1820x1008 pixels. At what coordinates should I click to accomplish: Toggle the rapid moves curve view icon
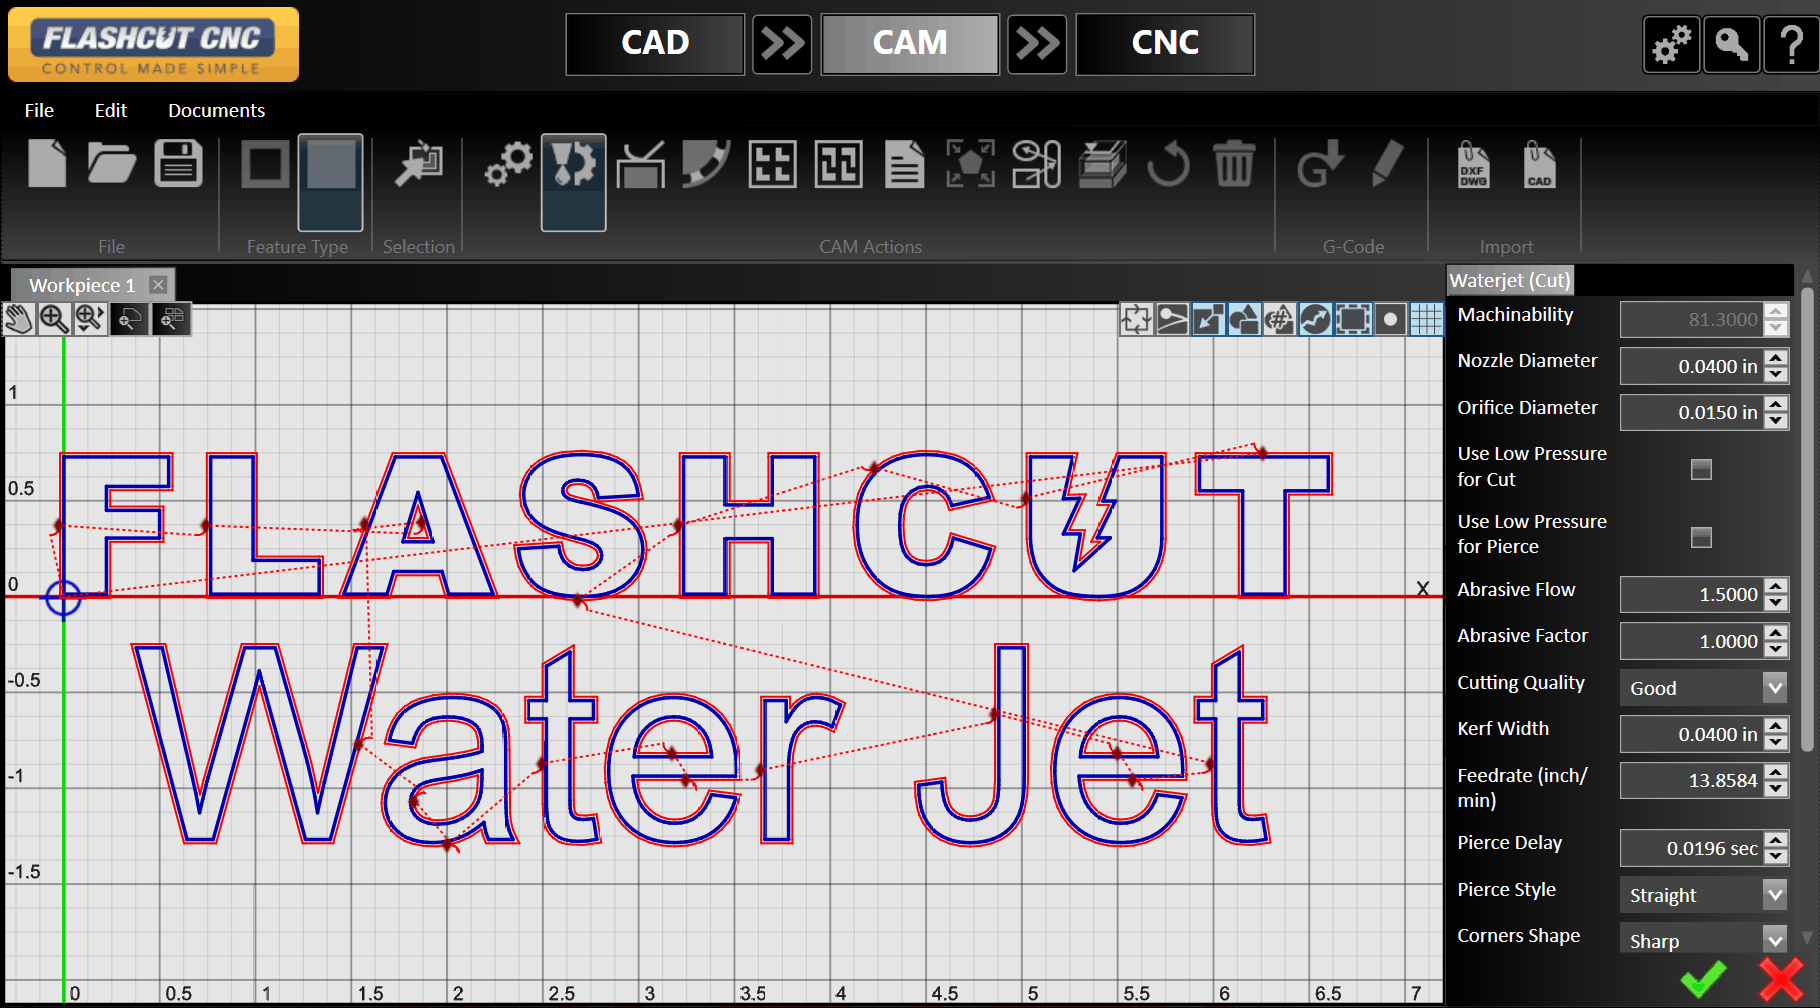tap(1316, 320)
